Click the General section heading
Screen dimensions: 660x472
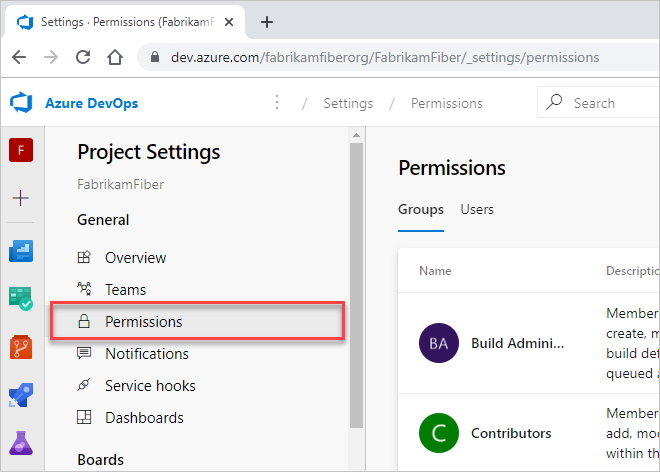[x=103, y=219]
